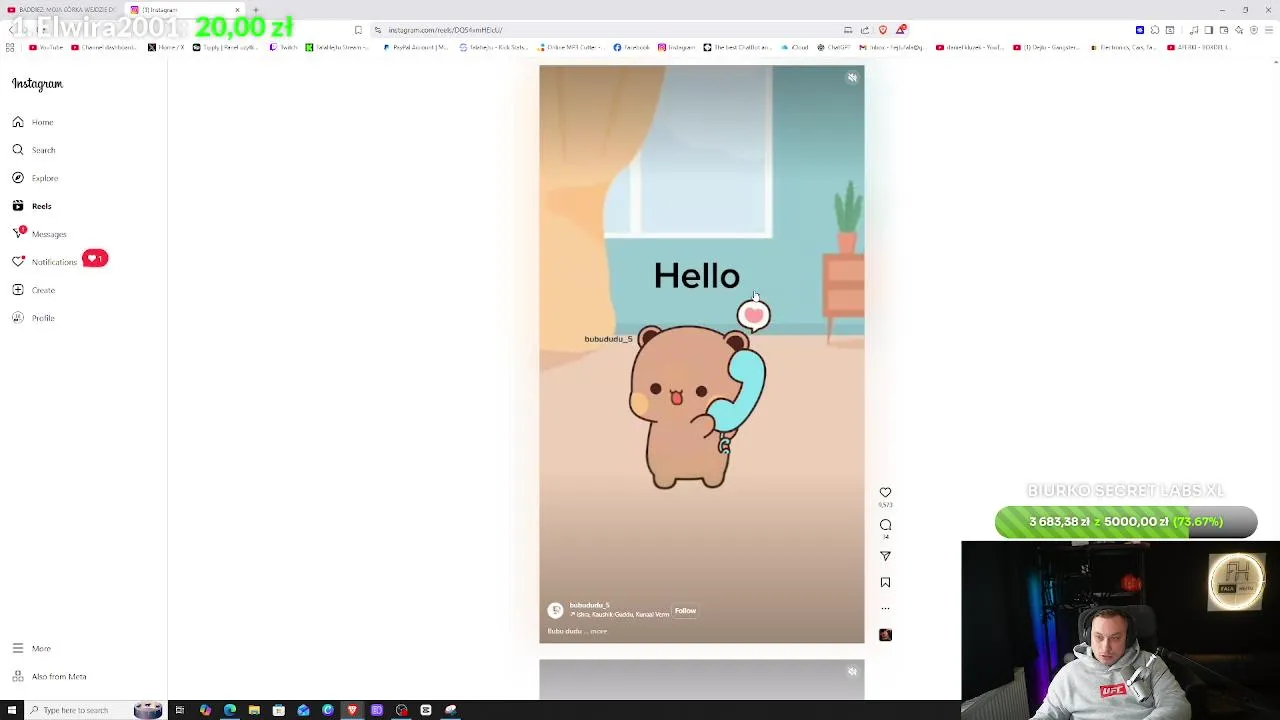Viewport: 1280px width, 720px height.
Task: Launch Microsoft Edge from the taskbar
Action: point(230,710)
